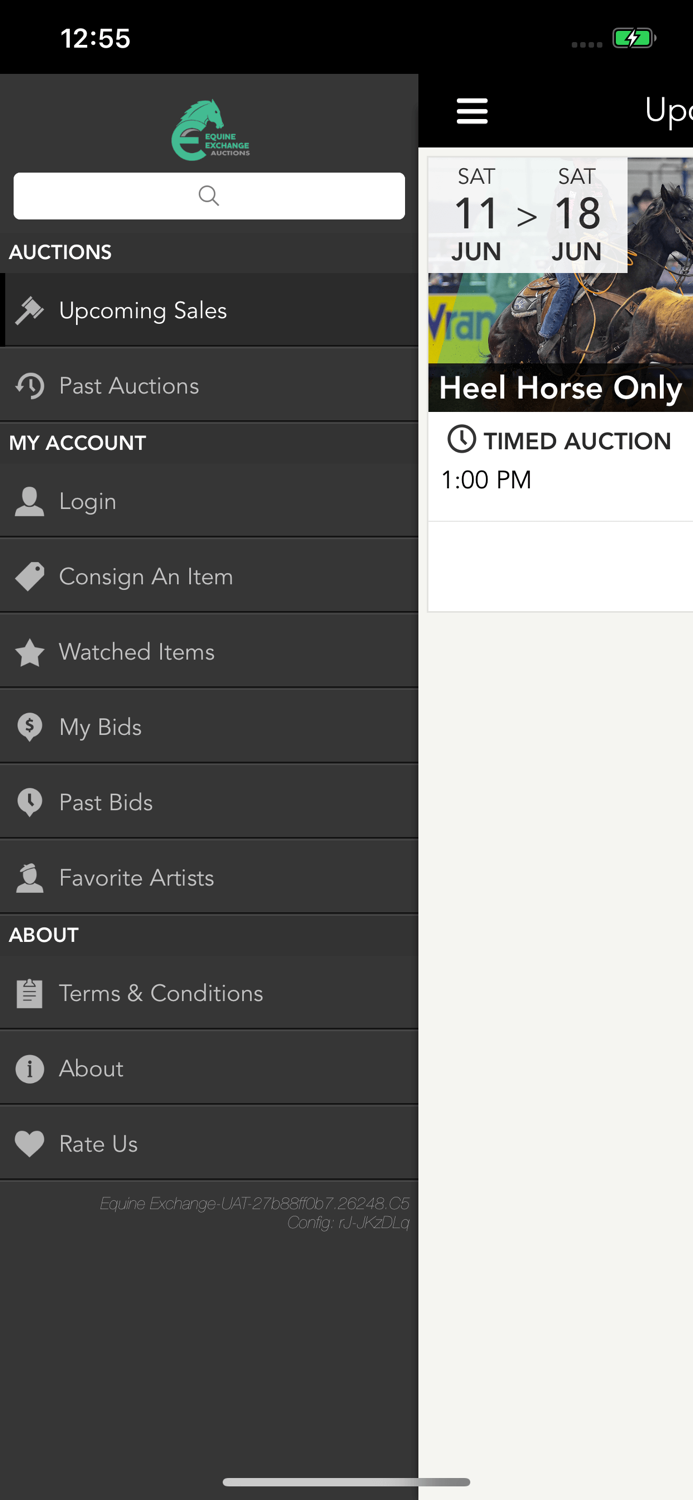Click the dollar pin icon for My Bids
This screenshot has width=693, height=1500.
pos(29,726)
